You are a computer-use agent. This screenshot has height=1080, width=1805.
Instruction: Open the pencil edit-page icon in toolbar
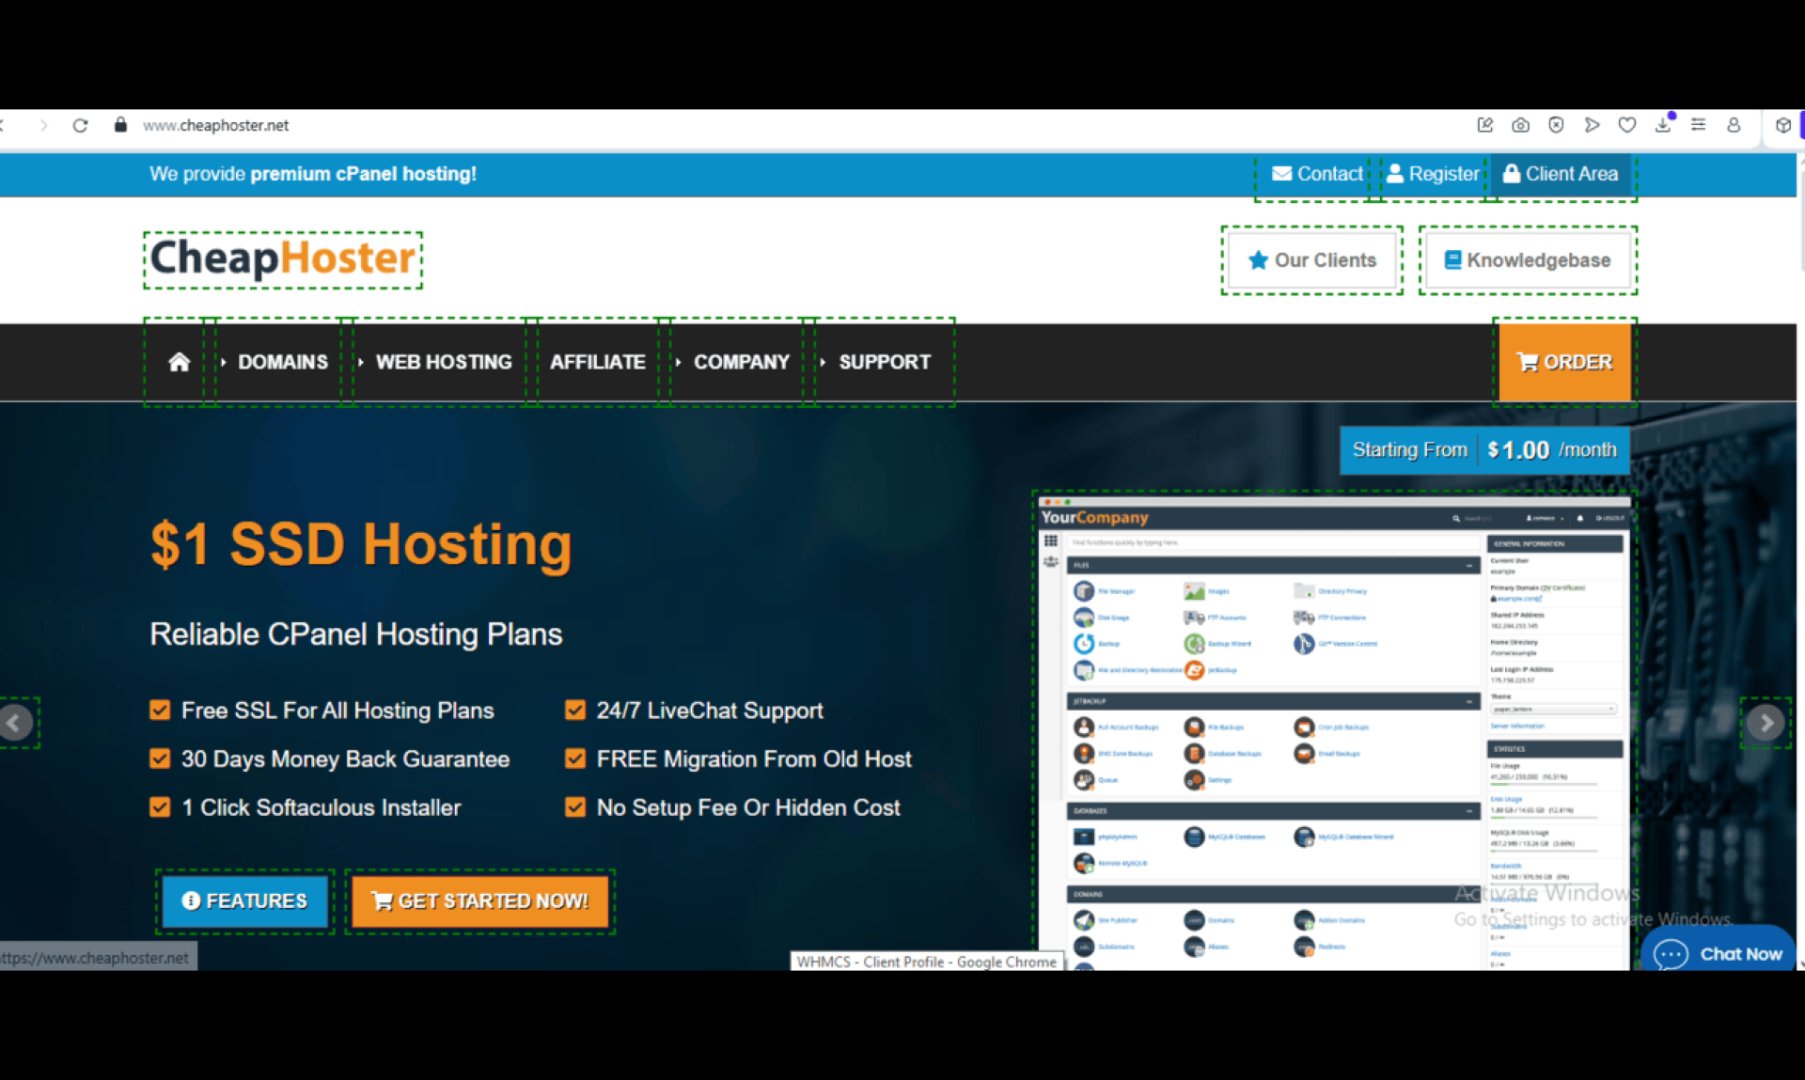[x=1485, y=125]
